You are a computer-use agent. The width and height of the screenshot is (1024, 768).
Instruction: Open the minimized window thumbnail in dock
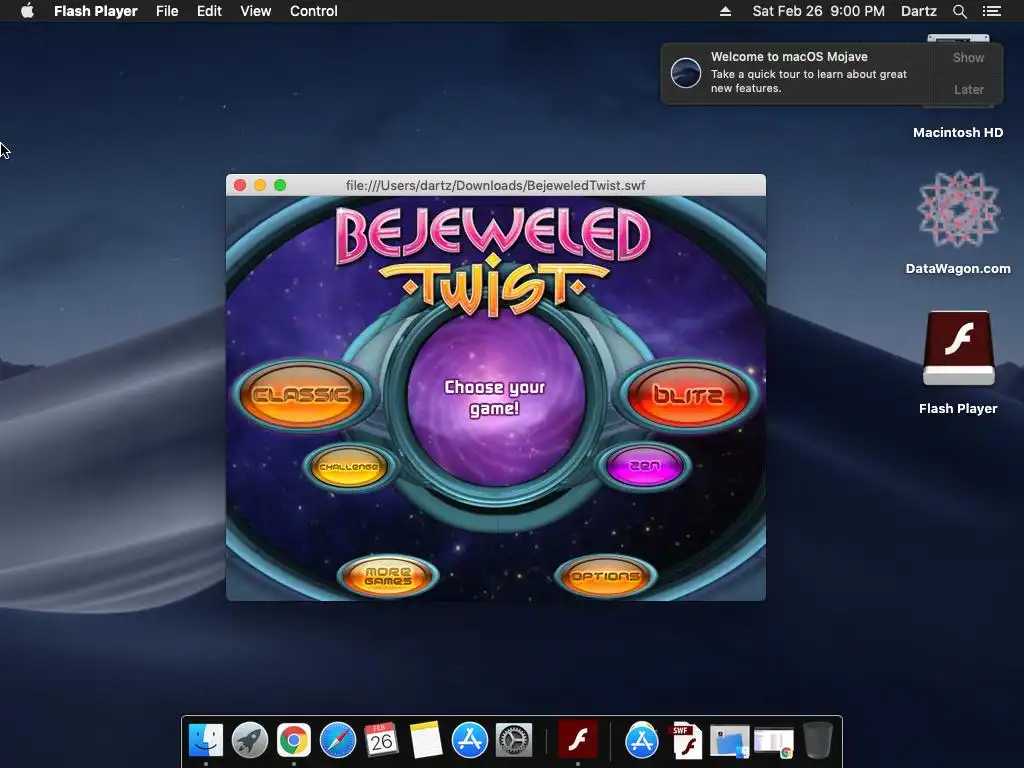click(x=774, y=743)
